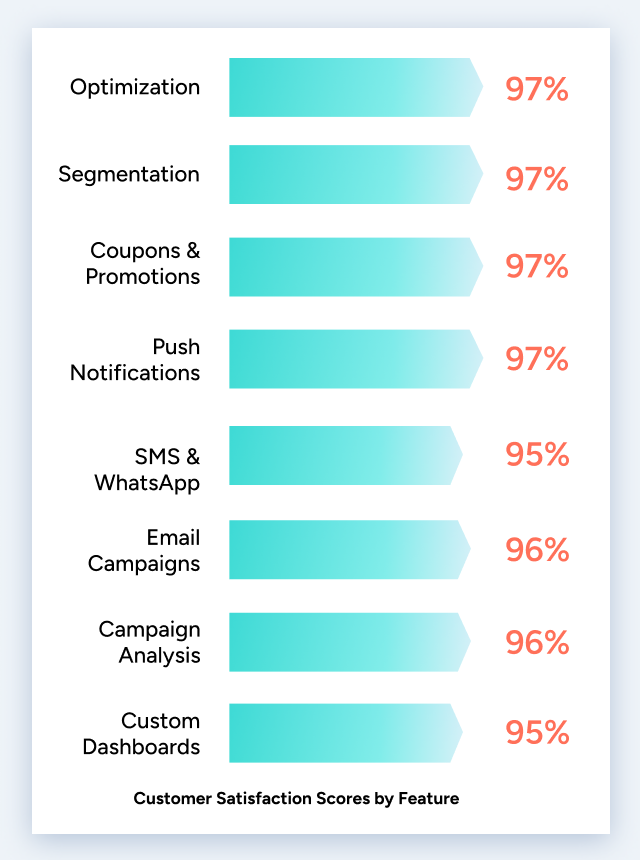Click the Push Notifications score bar

pos(350,359)
